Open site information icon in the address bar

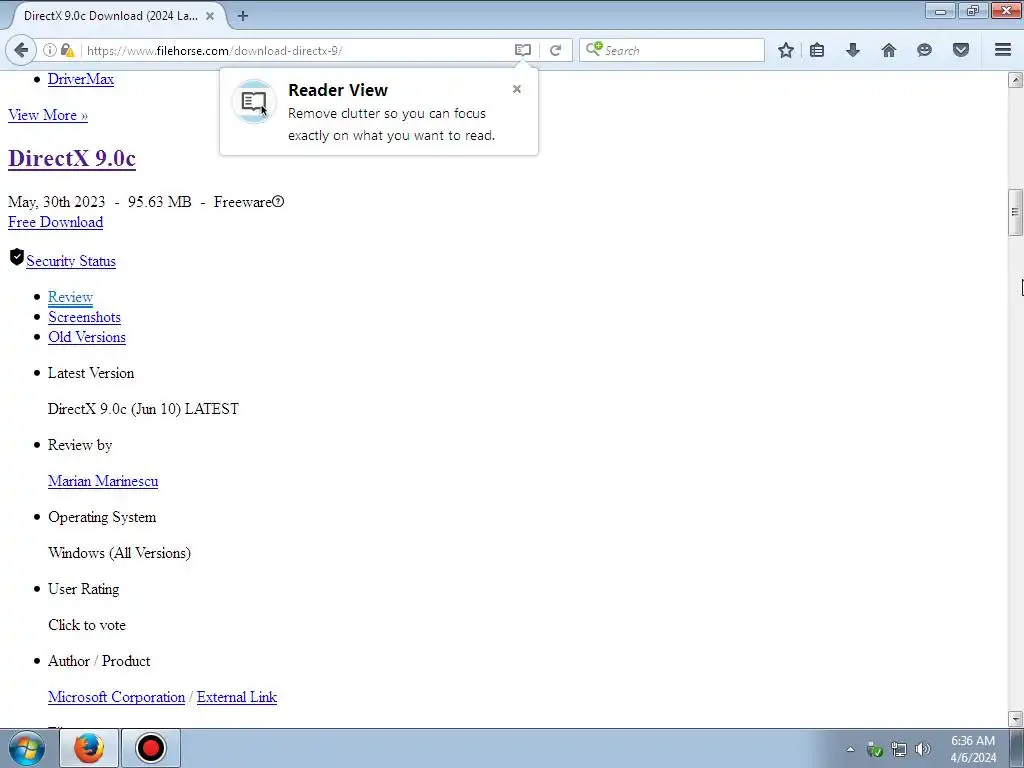[x=50, y=50]
